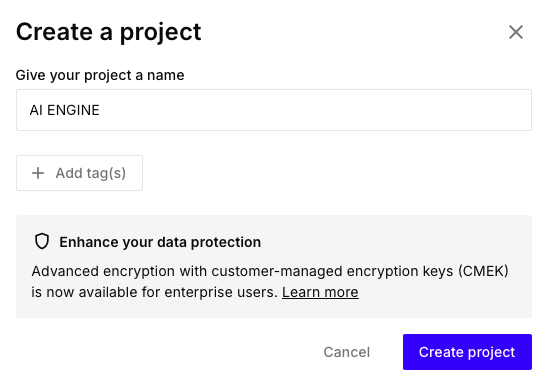Viewport: 557px width, 392px height.
Task: Open the Add tag(s) control
Action: point(79,173)
